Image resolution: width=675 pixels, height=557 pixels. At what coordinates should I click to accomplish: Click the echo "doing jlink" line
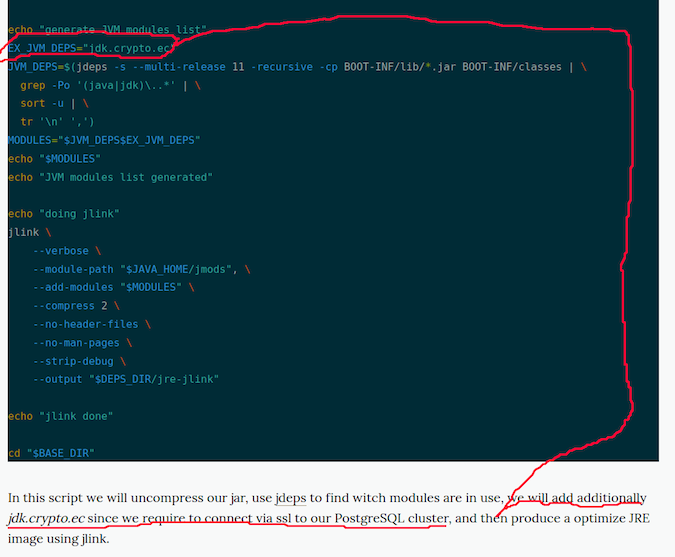(x=64, y=214)
